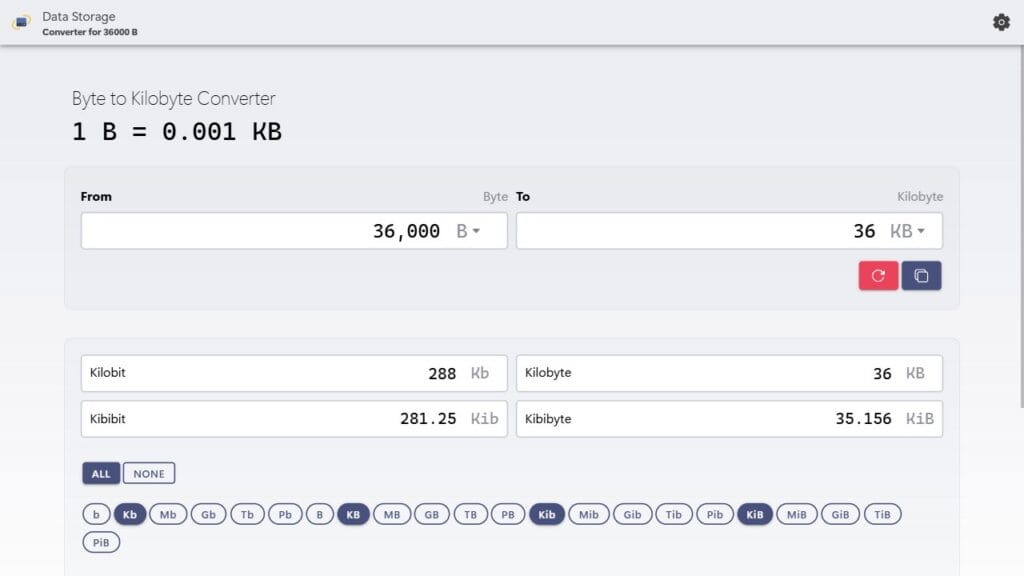Select the ALL units button
This screenshot has height=576, width=1024.
101,473
